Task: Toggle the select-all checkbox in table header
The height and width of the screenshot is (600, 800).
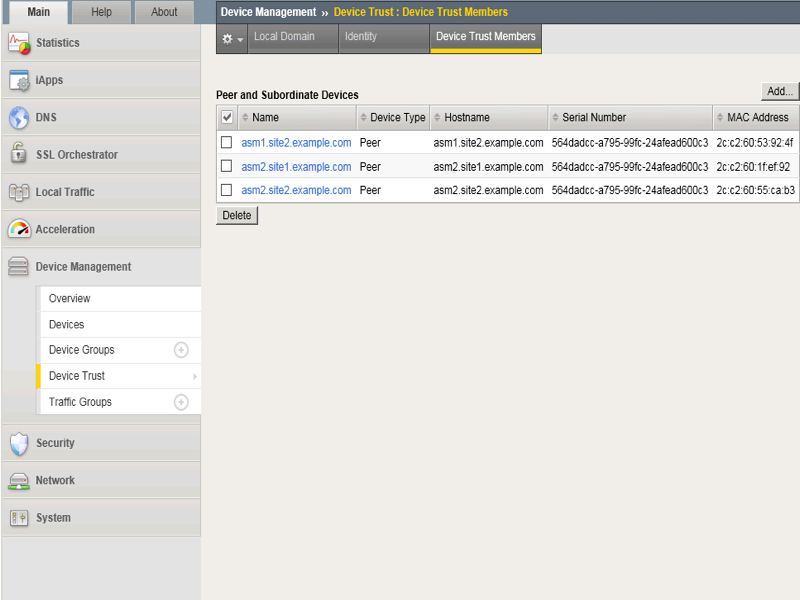Action: [x=227, y=117]
